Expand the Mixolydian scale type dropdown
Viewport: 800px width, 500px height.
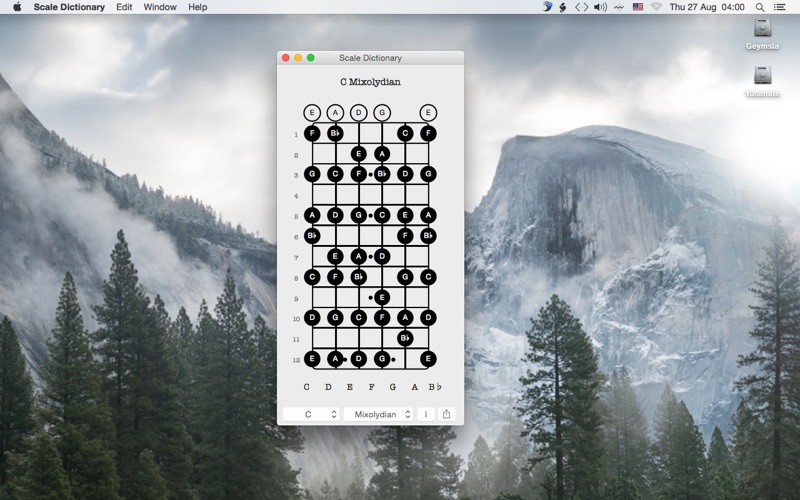(x=379, y=414)
